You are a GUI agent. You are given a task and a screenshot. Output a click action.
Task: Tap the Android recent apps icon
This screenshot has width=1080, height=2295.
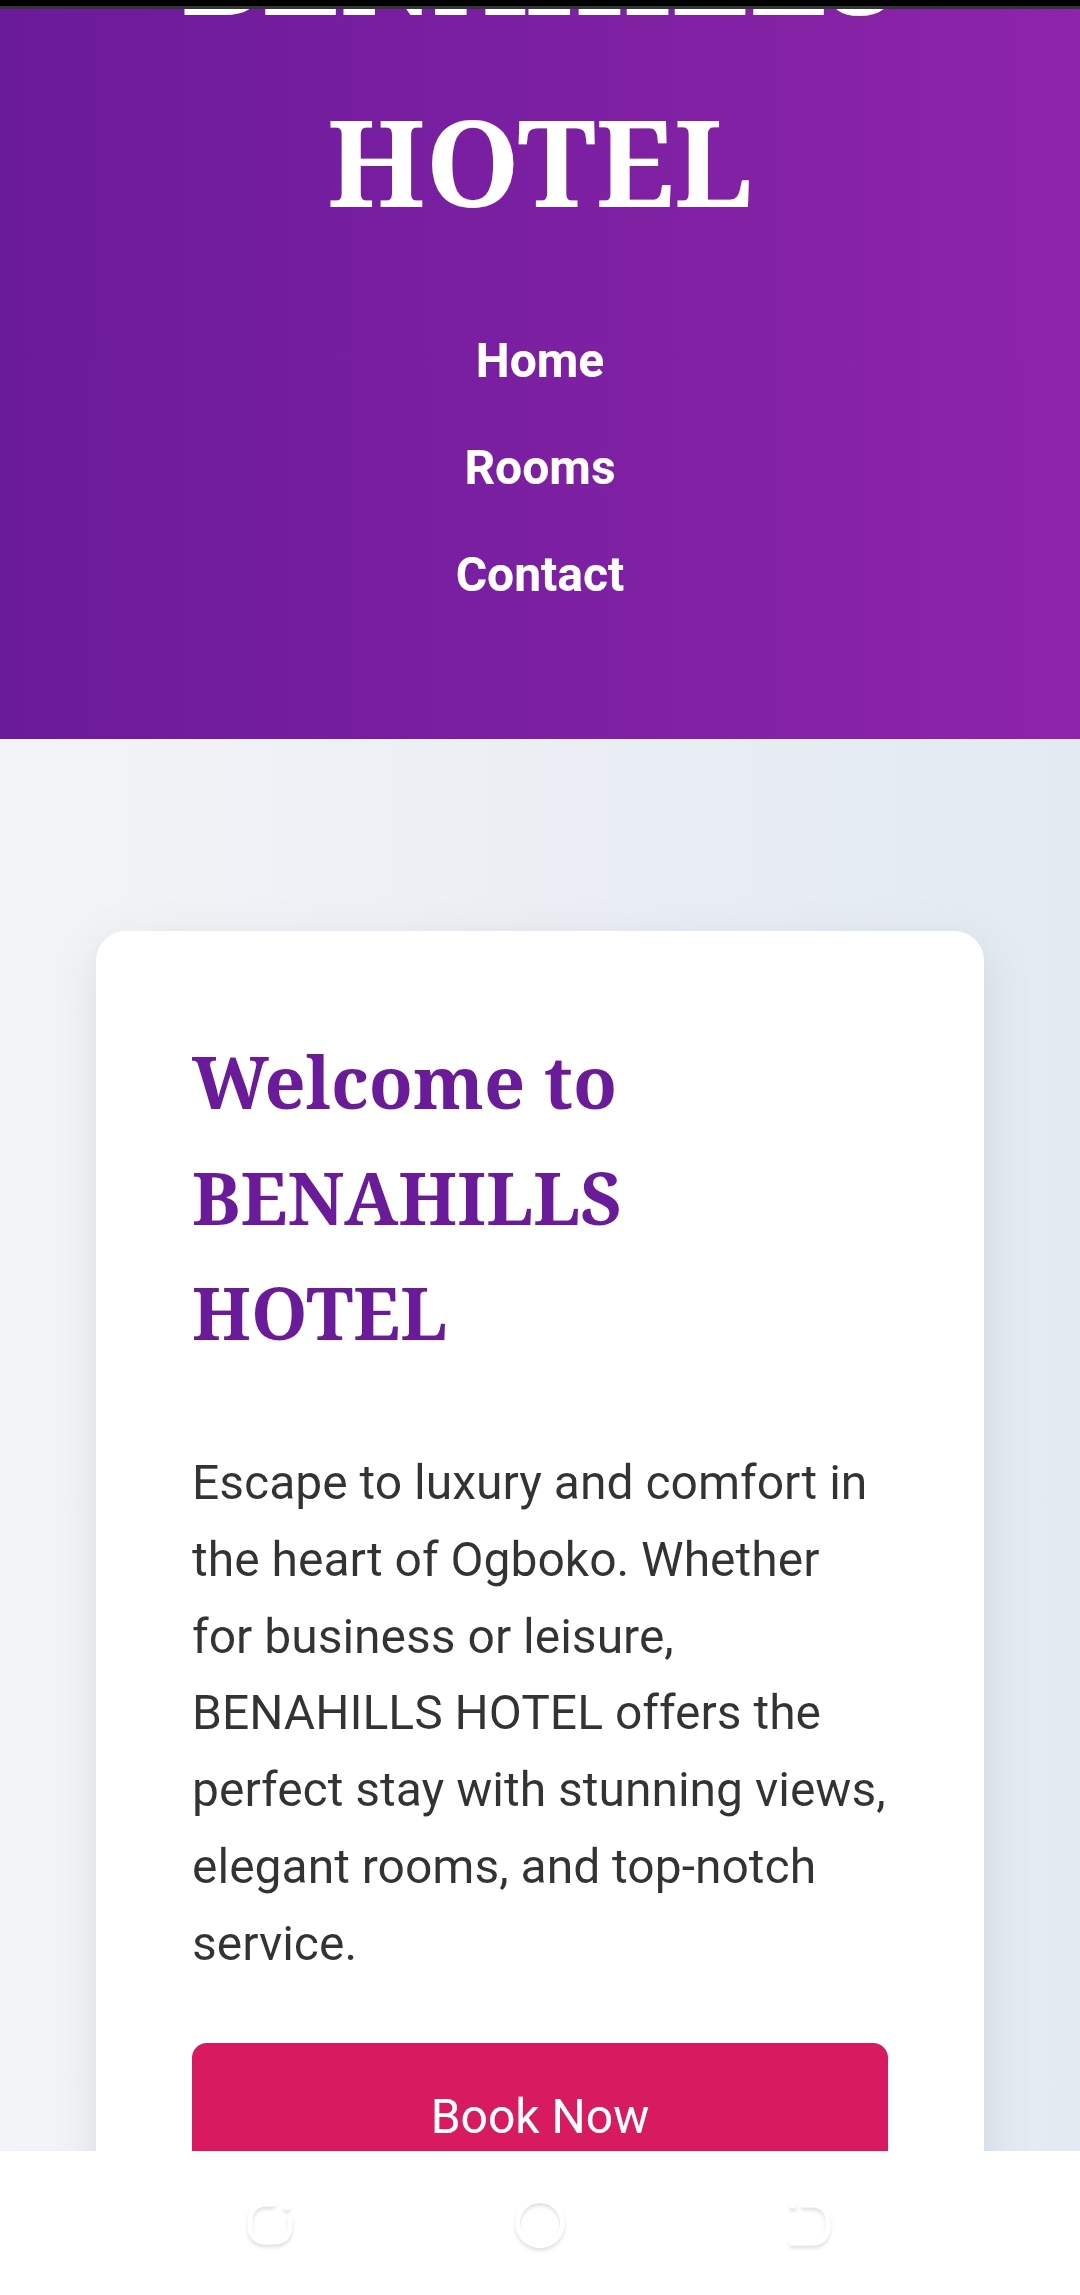(x=270, y=2226)
